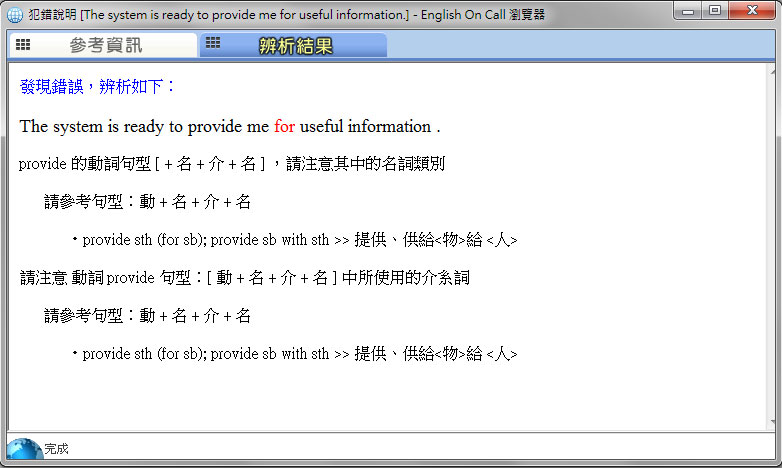The width and height of the screenshot is (782, 468).
Task: Click the grid icon on 辨析結果 tab
Action: coord(213,42)
